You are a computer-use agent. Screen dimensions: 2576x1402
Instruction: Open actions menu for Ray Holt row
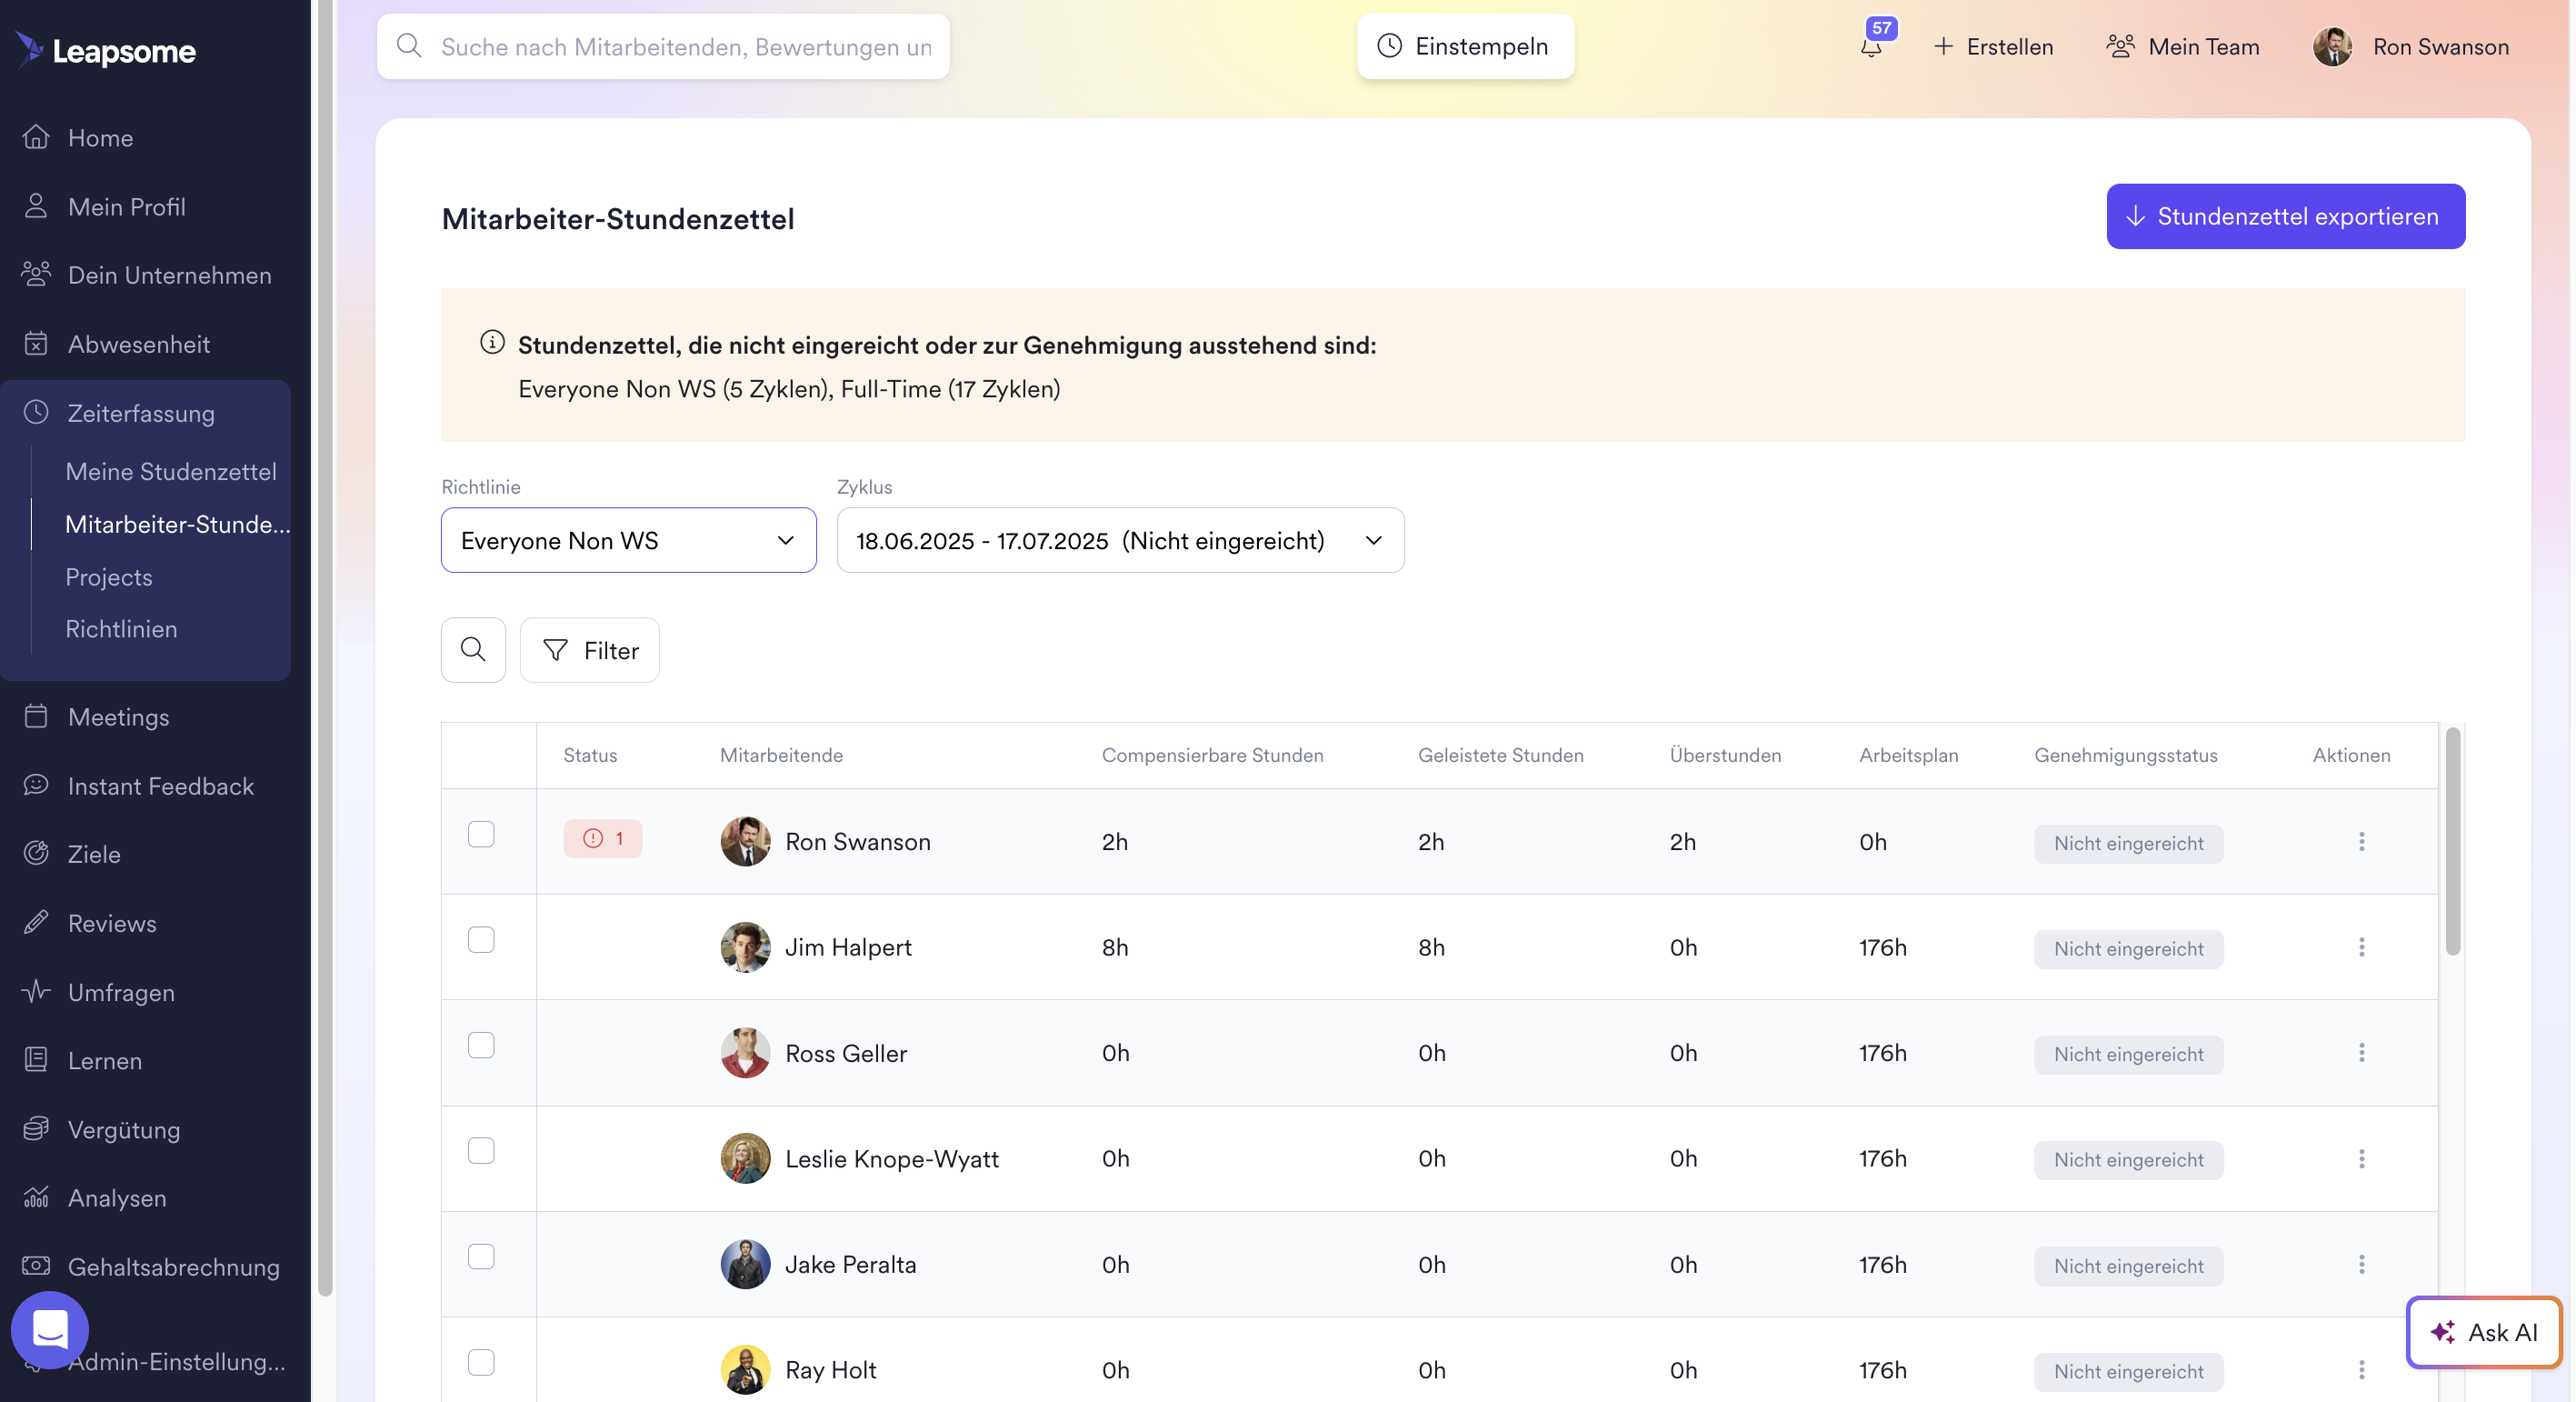pyautogui.click(x=2361, y=1369)
